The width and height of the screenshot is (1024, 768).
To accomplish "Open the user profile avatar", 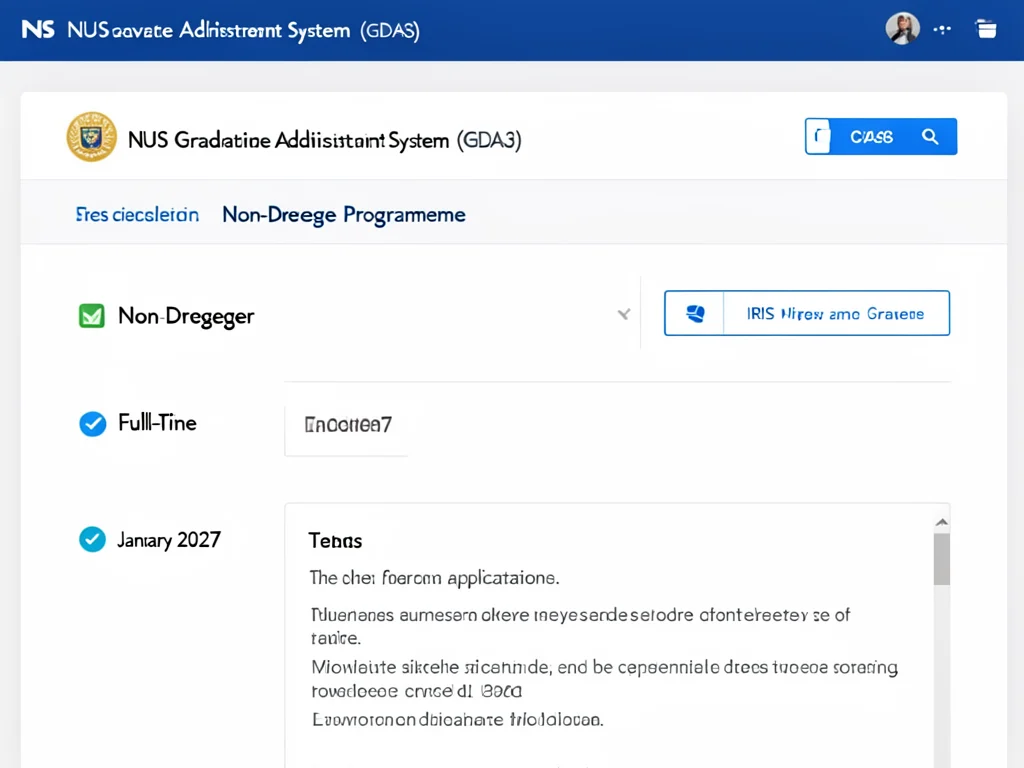I will [x=903, y=29].
